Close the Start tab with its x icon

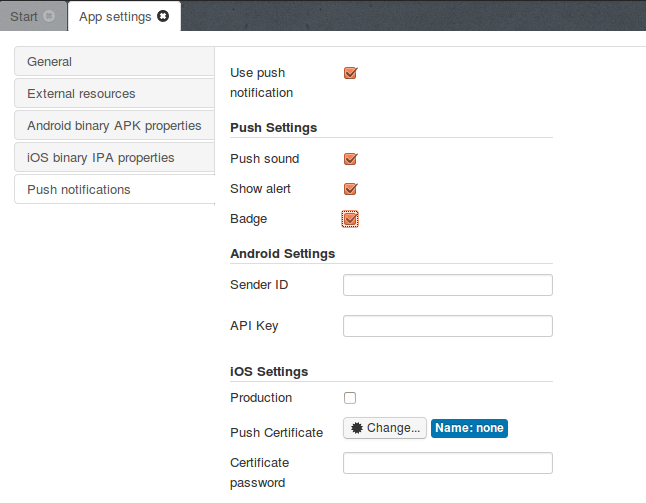point(50,16)
